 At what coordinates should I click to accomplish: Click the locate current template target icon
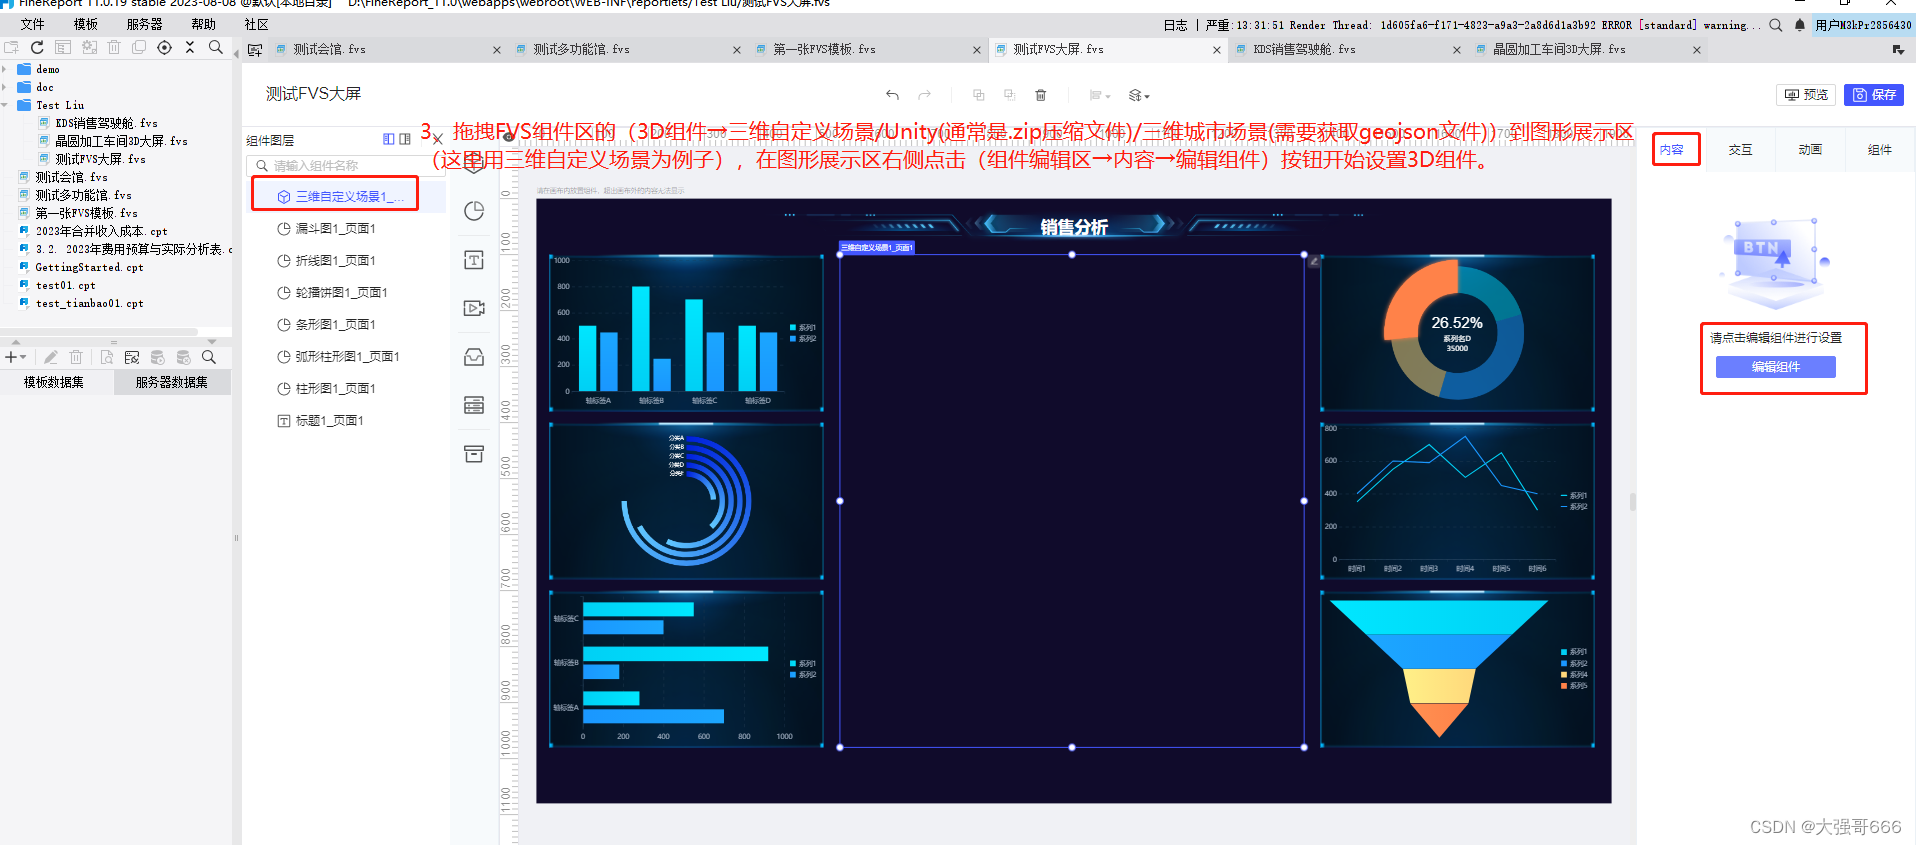click(164, 47)
